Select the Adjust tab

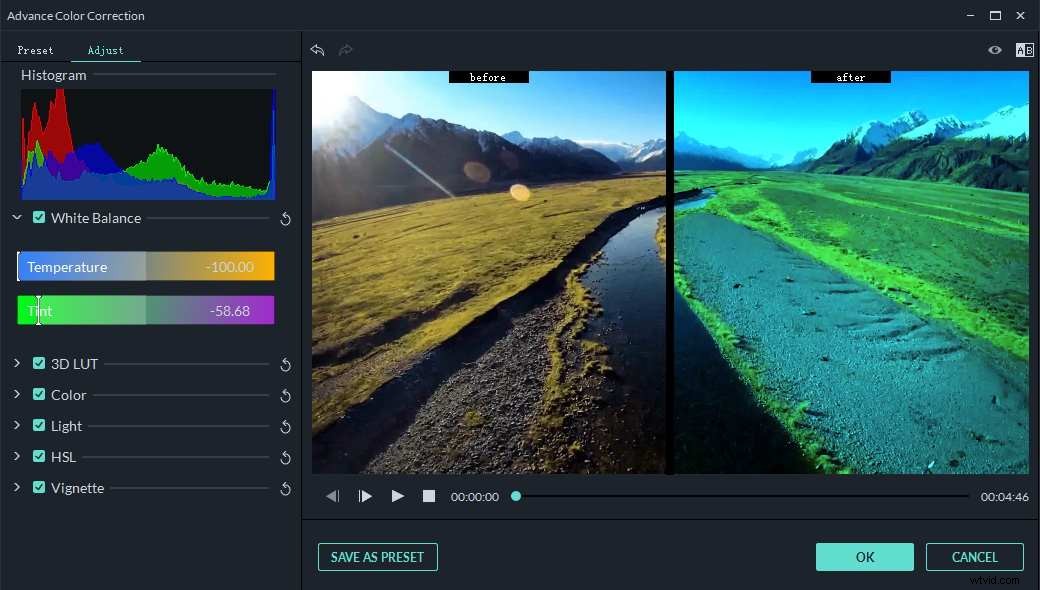(105, 50)
